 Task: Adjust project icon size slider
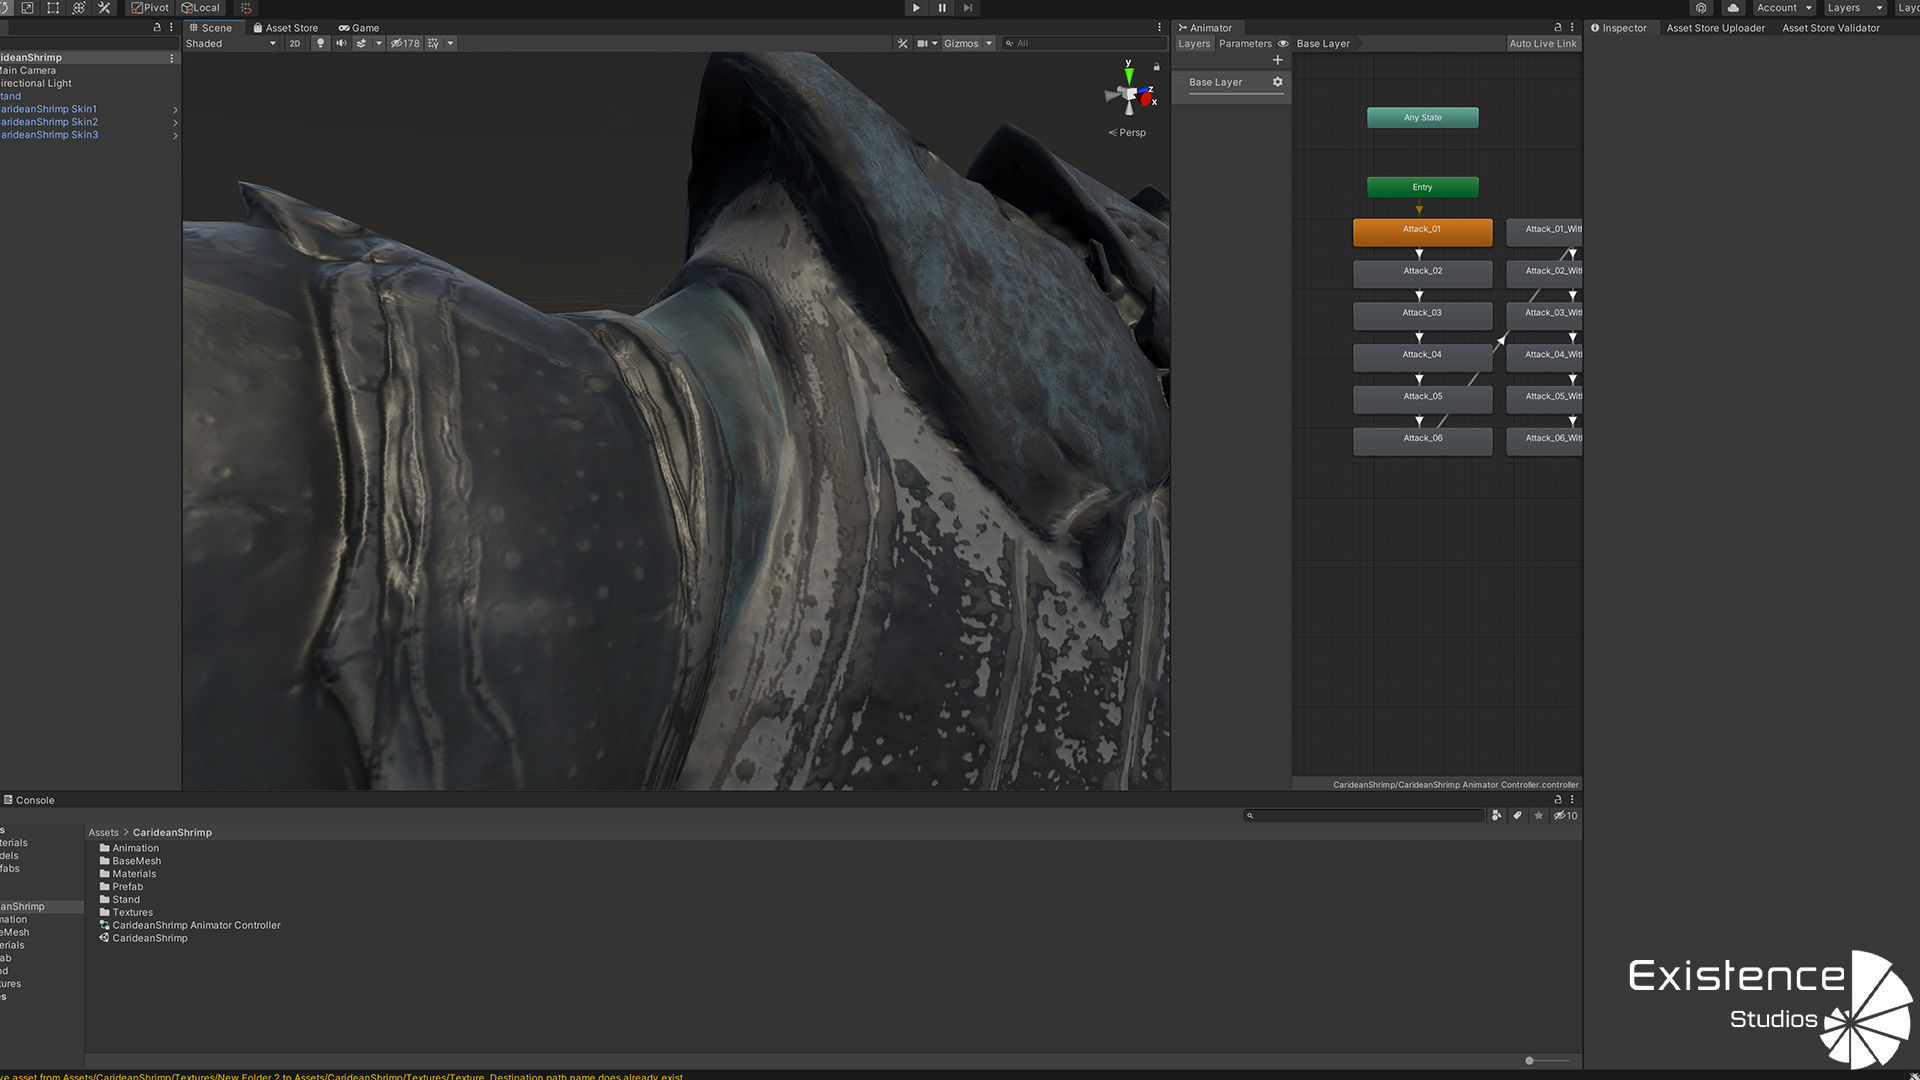point(1530,1061)
